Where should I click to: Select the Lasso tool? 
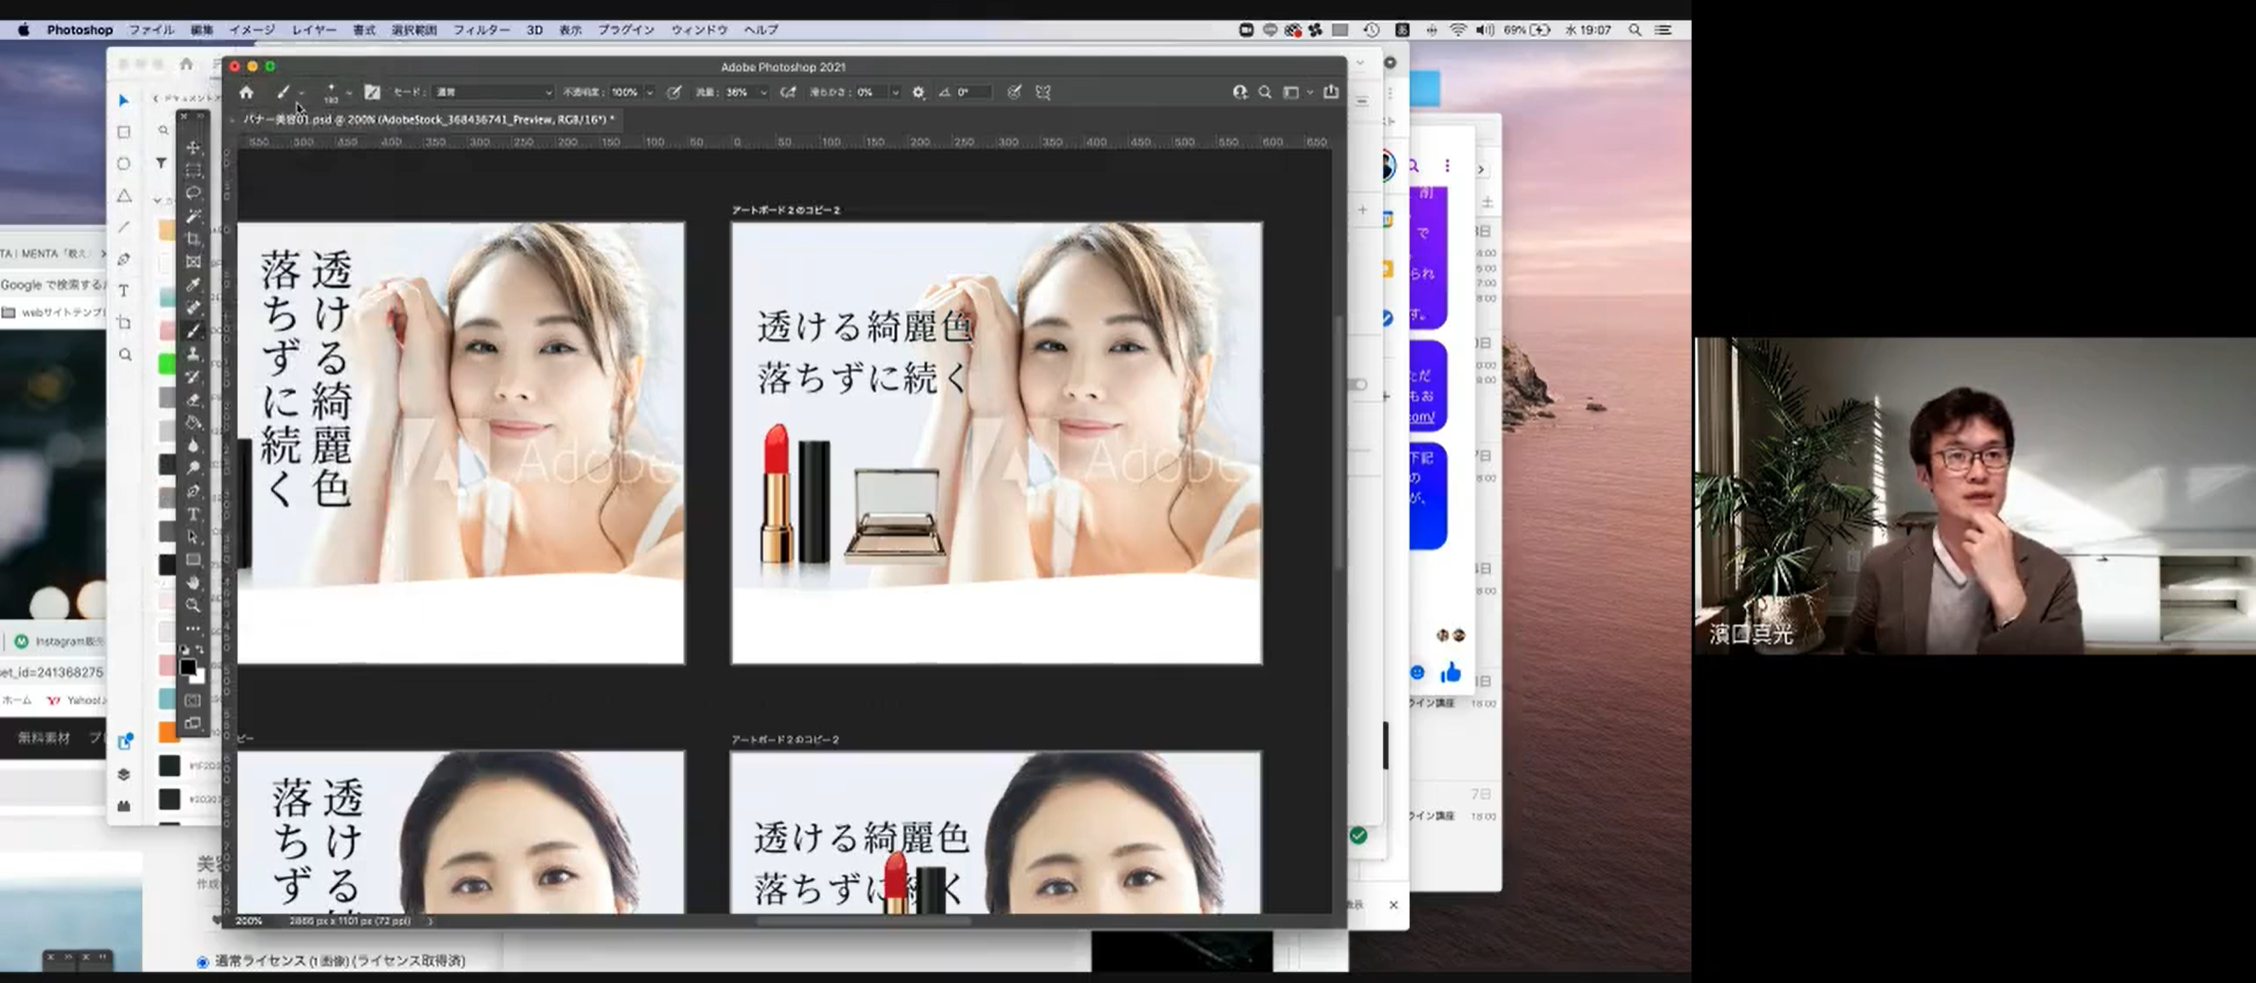193,193
